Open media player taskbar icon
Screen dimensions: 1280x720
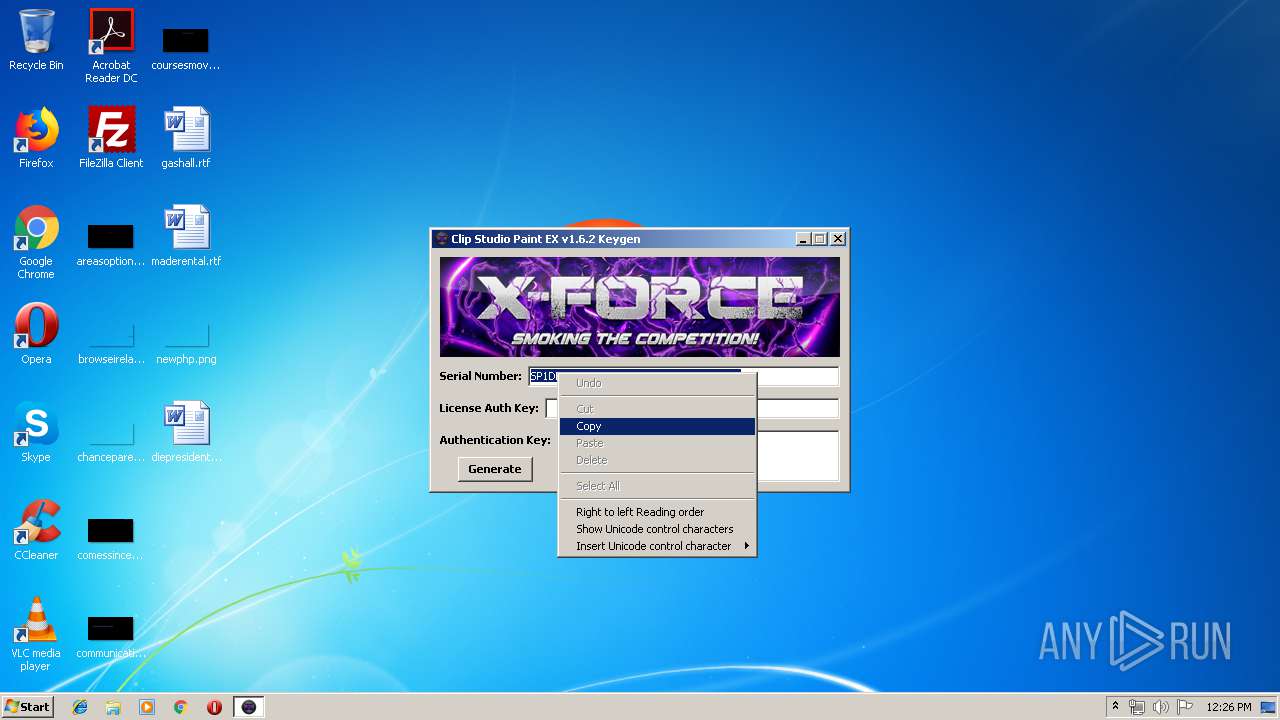(147, 707)
